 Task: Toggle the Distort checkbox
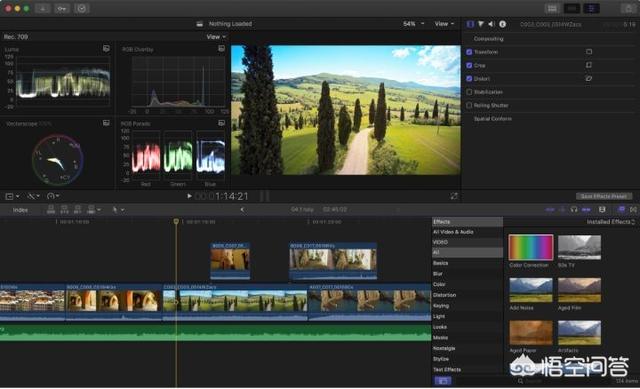[469, 78]
